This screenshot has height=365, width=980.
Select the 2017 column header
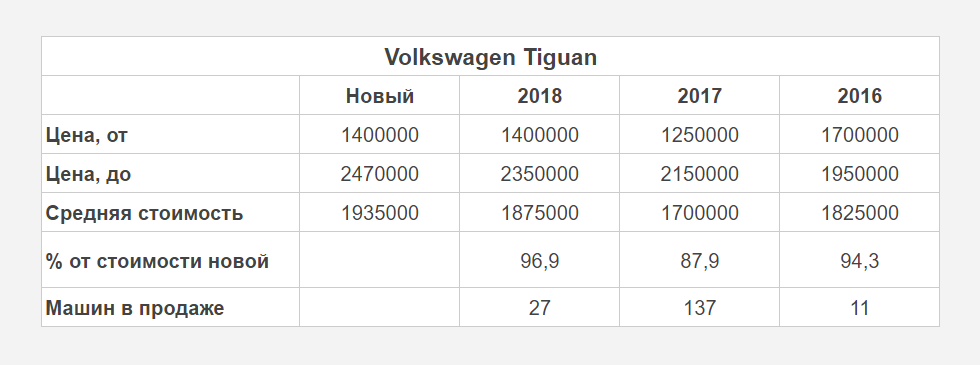(699, 96)
